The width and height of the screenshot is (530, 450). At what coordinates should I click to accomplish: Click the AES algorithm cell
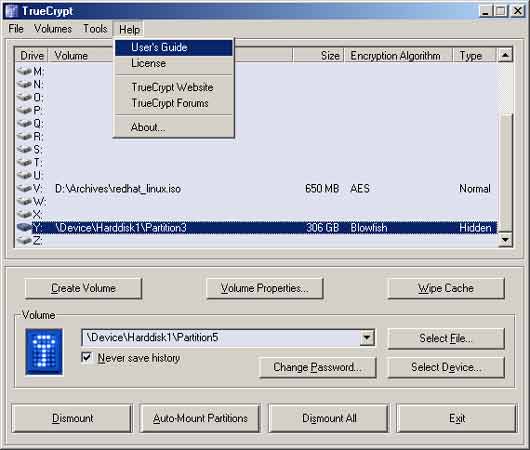coord(360,188)
